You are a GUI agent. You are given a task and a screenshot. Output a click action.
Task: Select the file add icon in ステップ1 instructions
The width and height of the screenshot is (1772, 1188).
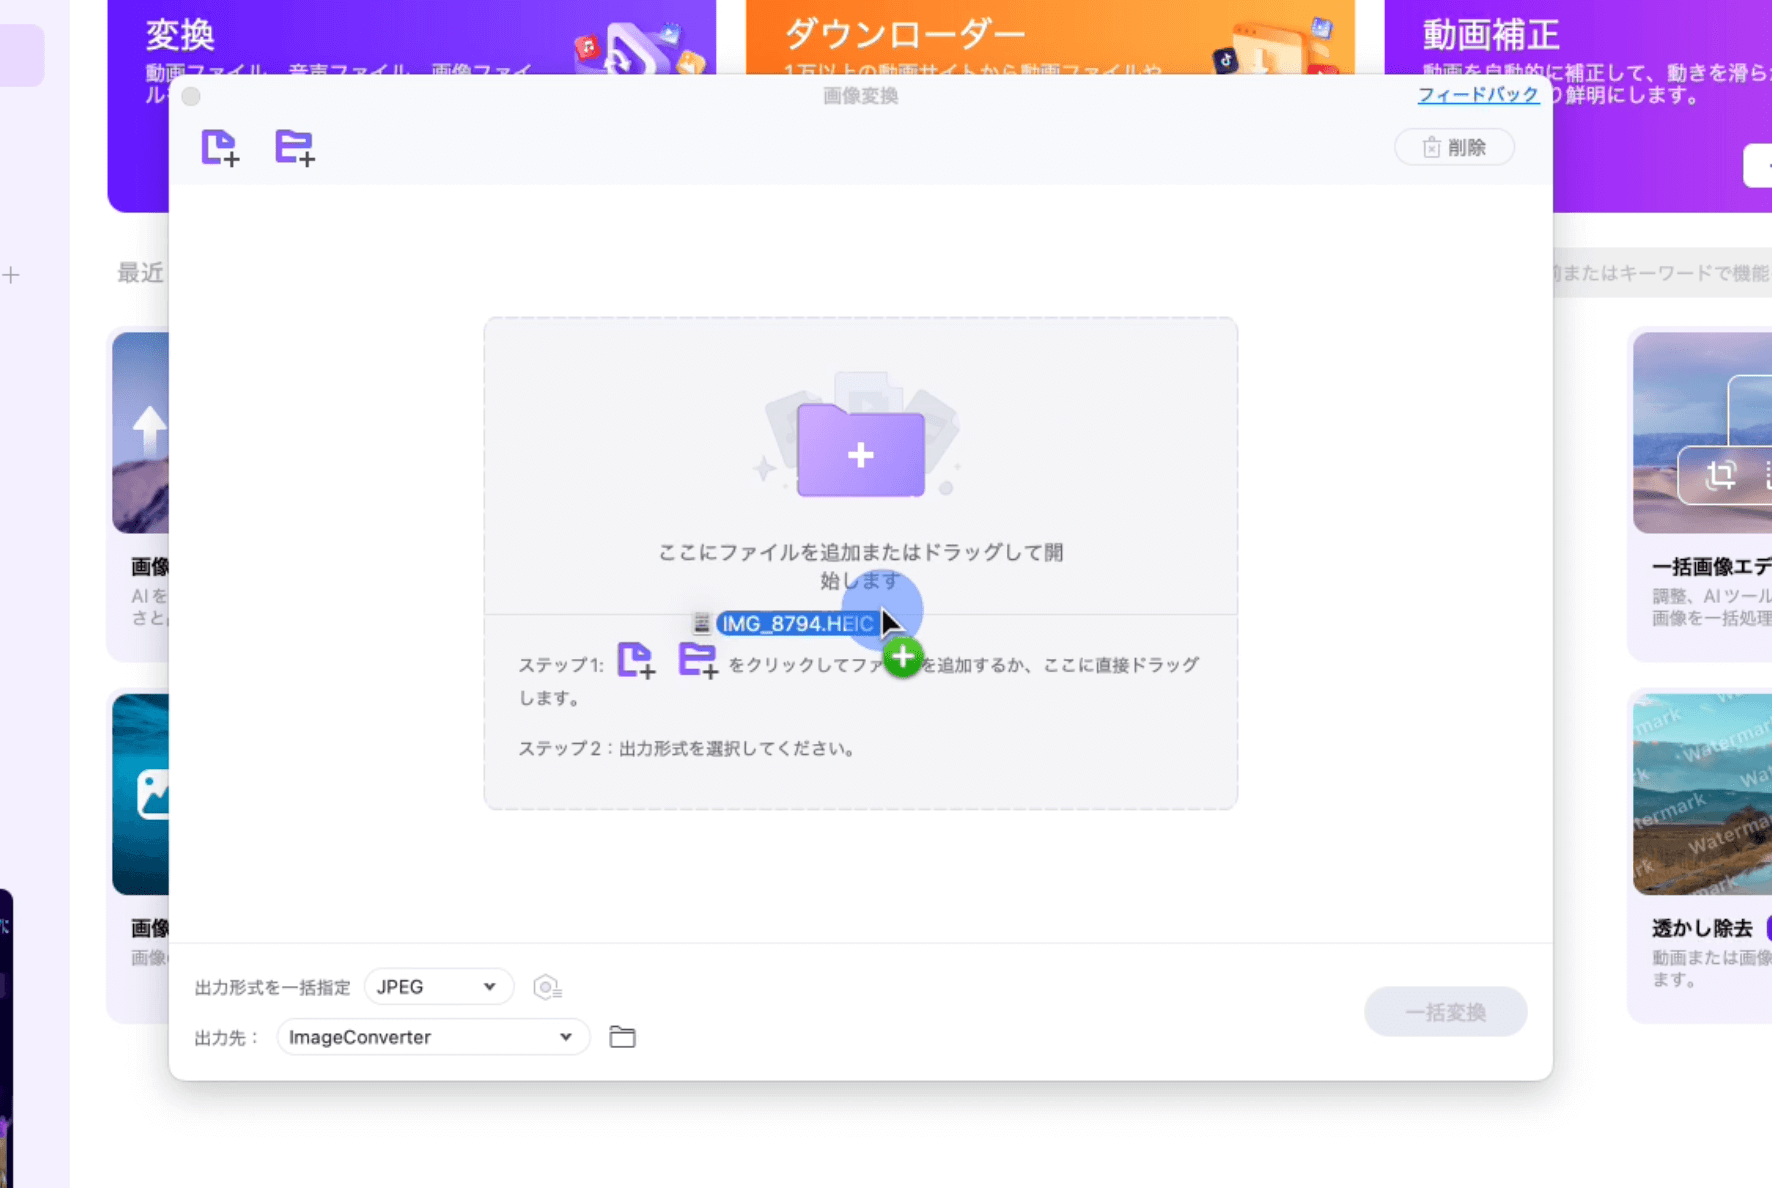click(637, 662)
